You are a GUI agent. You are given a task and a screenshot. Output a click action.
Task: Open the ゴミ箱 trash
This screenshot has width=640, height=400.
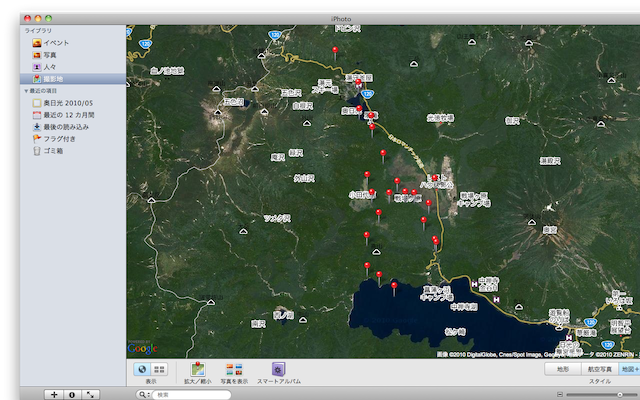tap(53, 151)
